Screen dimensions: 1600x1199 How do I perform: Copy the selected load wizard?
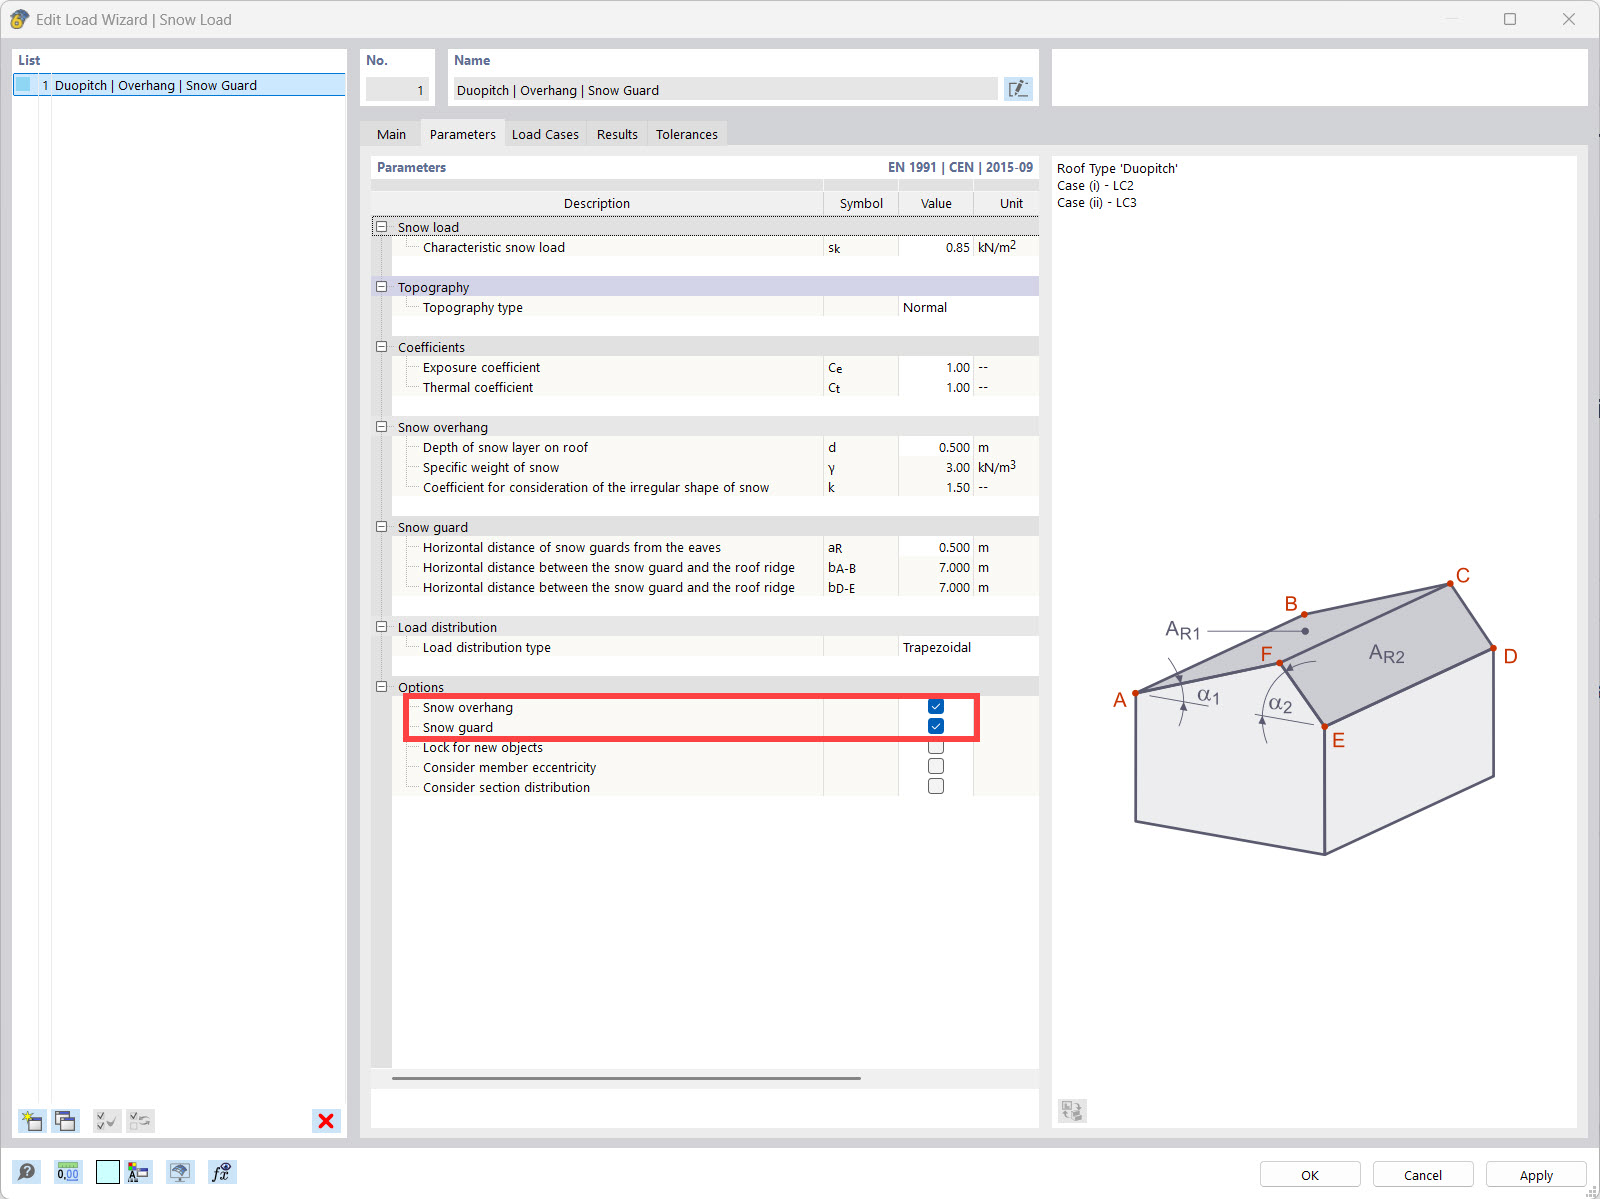(65, 1120)
